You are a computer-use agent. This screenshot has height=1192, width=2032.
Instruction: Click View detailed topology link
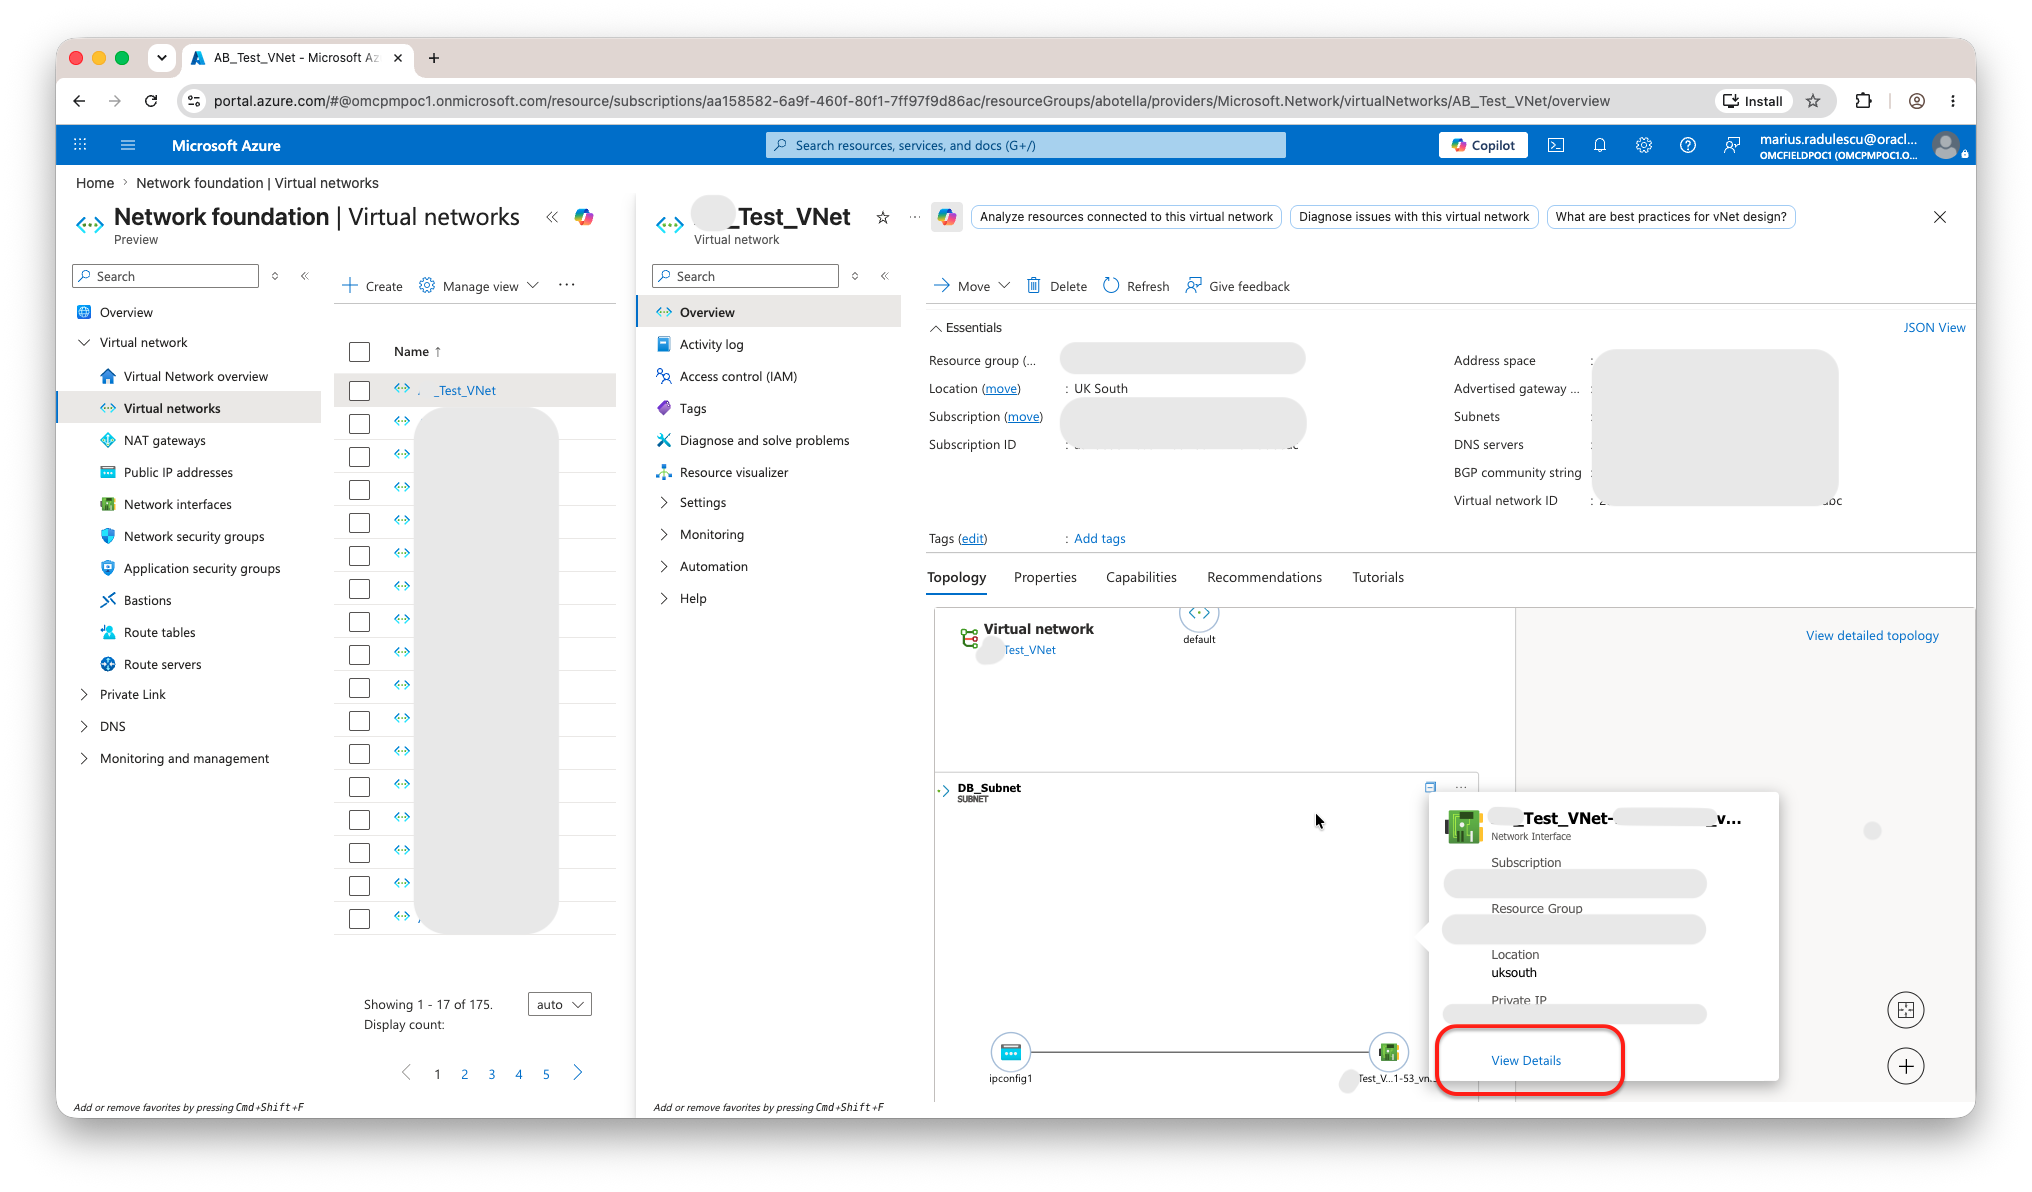coord(1872,636)
